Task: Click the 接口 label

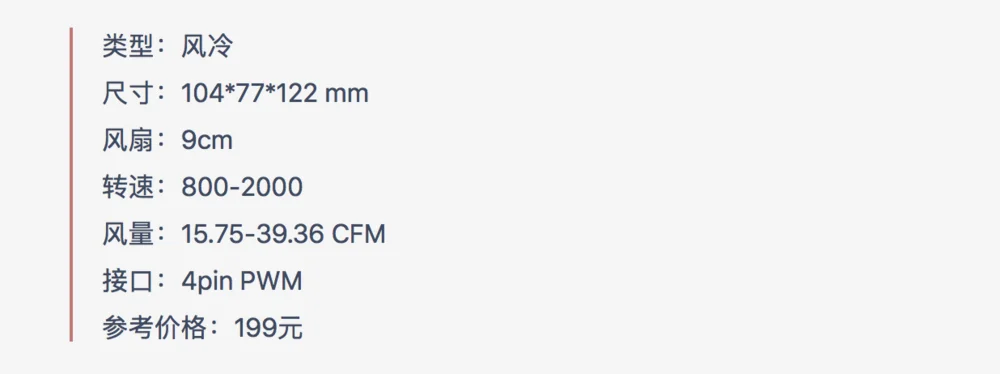Action: [128, 281]
